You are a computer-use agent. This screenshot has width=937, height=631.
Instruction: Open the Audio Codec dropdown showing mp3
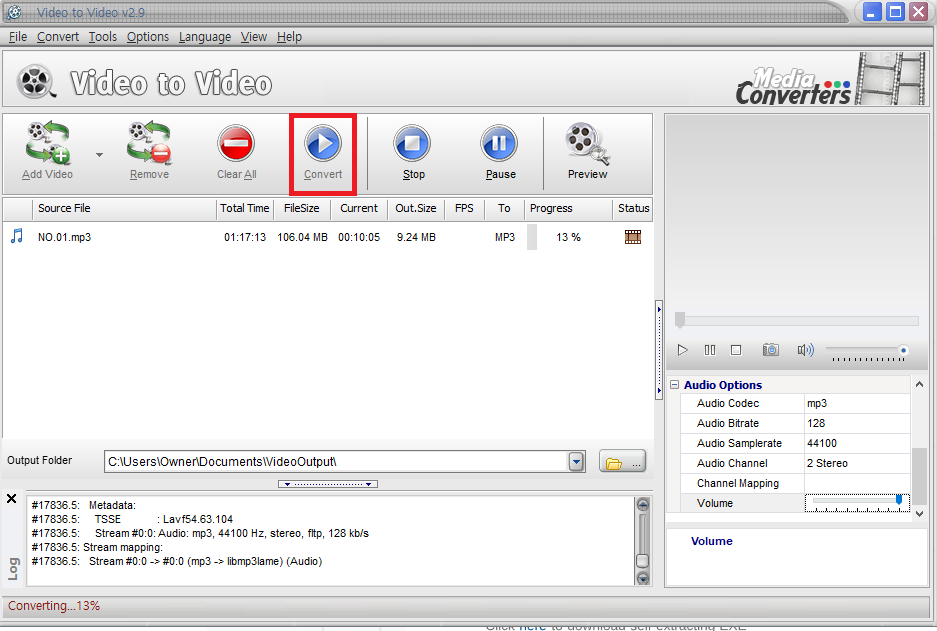pyautogui.click(x=857, y=403)
